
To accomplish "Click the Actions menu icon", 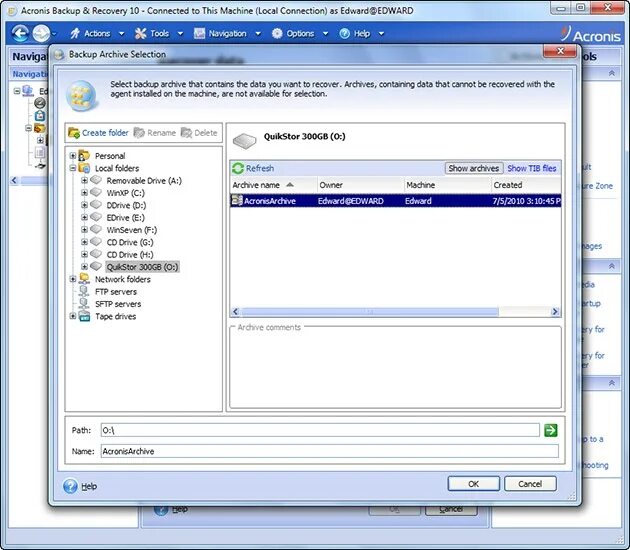I will (75, 33).
